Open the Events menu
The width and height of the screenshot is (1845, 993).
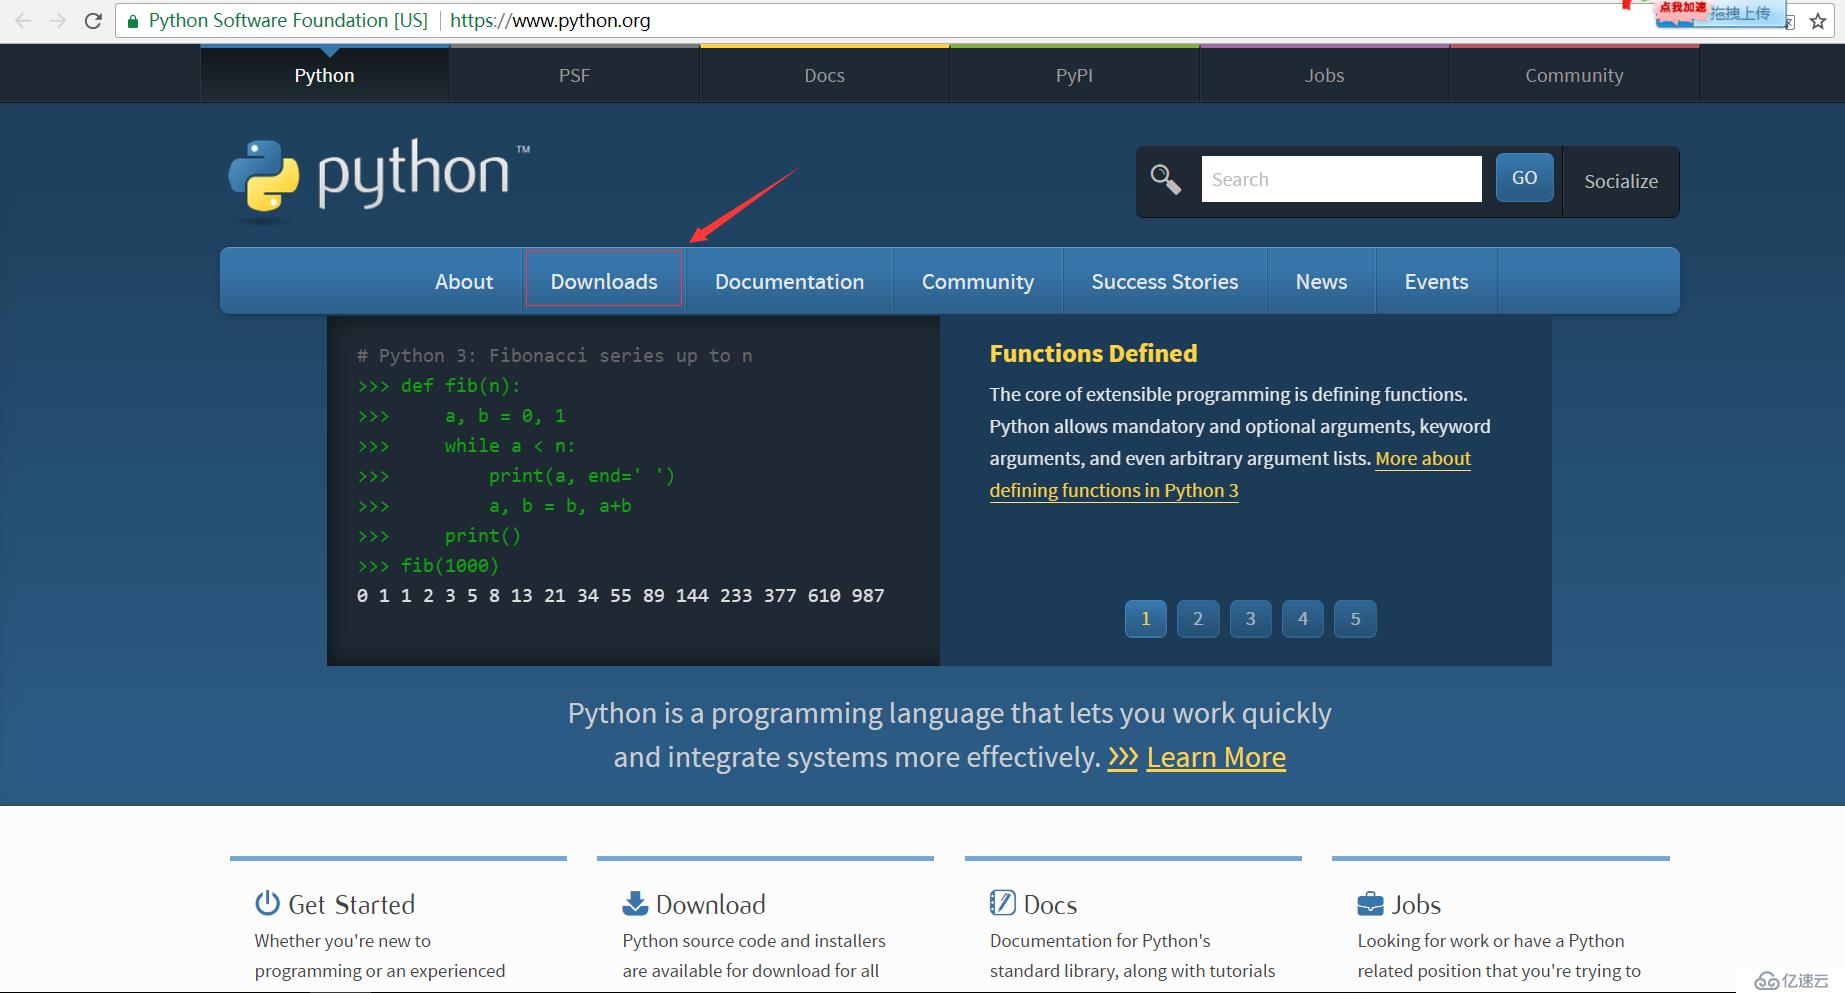coord(1436,281)
